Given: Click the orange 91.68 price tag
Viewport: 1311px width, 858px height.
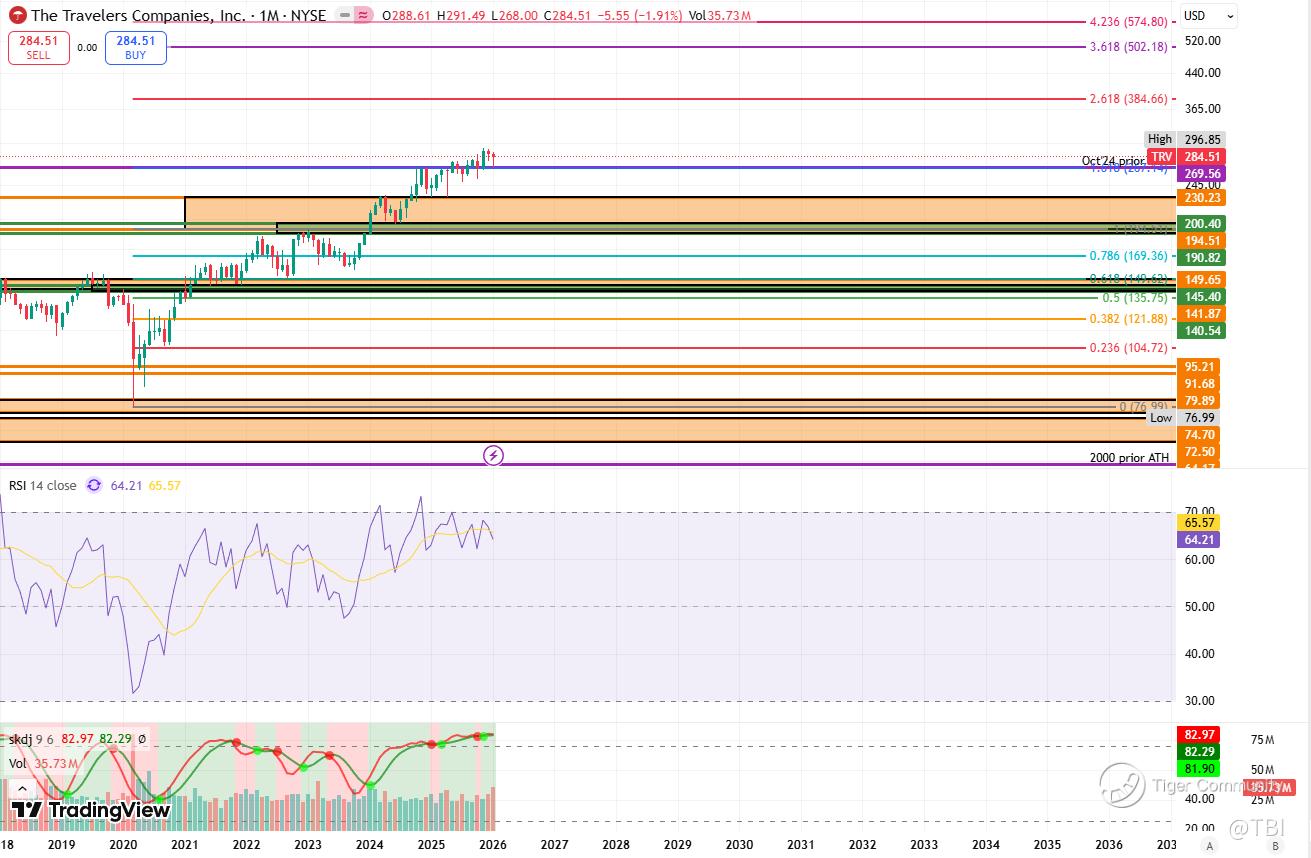Looking at the screenshot, I should pos(1200,384).
